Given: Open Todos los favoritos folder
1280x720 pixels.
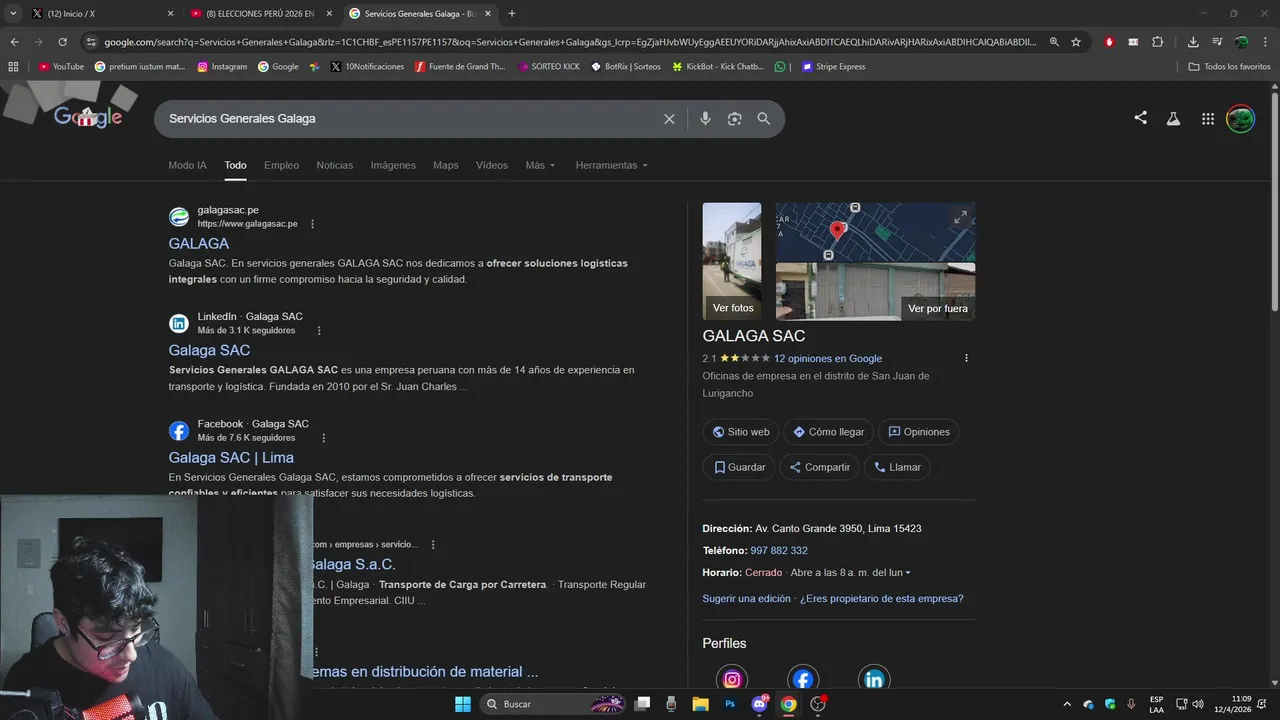Looking at the screenshot, I should tap(1229, 66).
